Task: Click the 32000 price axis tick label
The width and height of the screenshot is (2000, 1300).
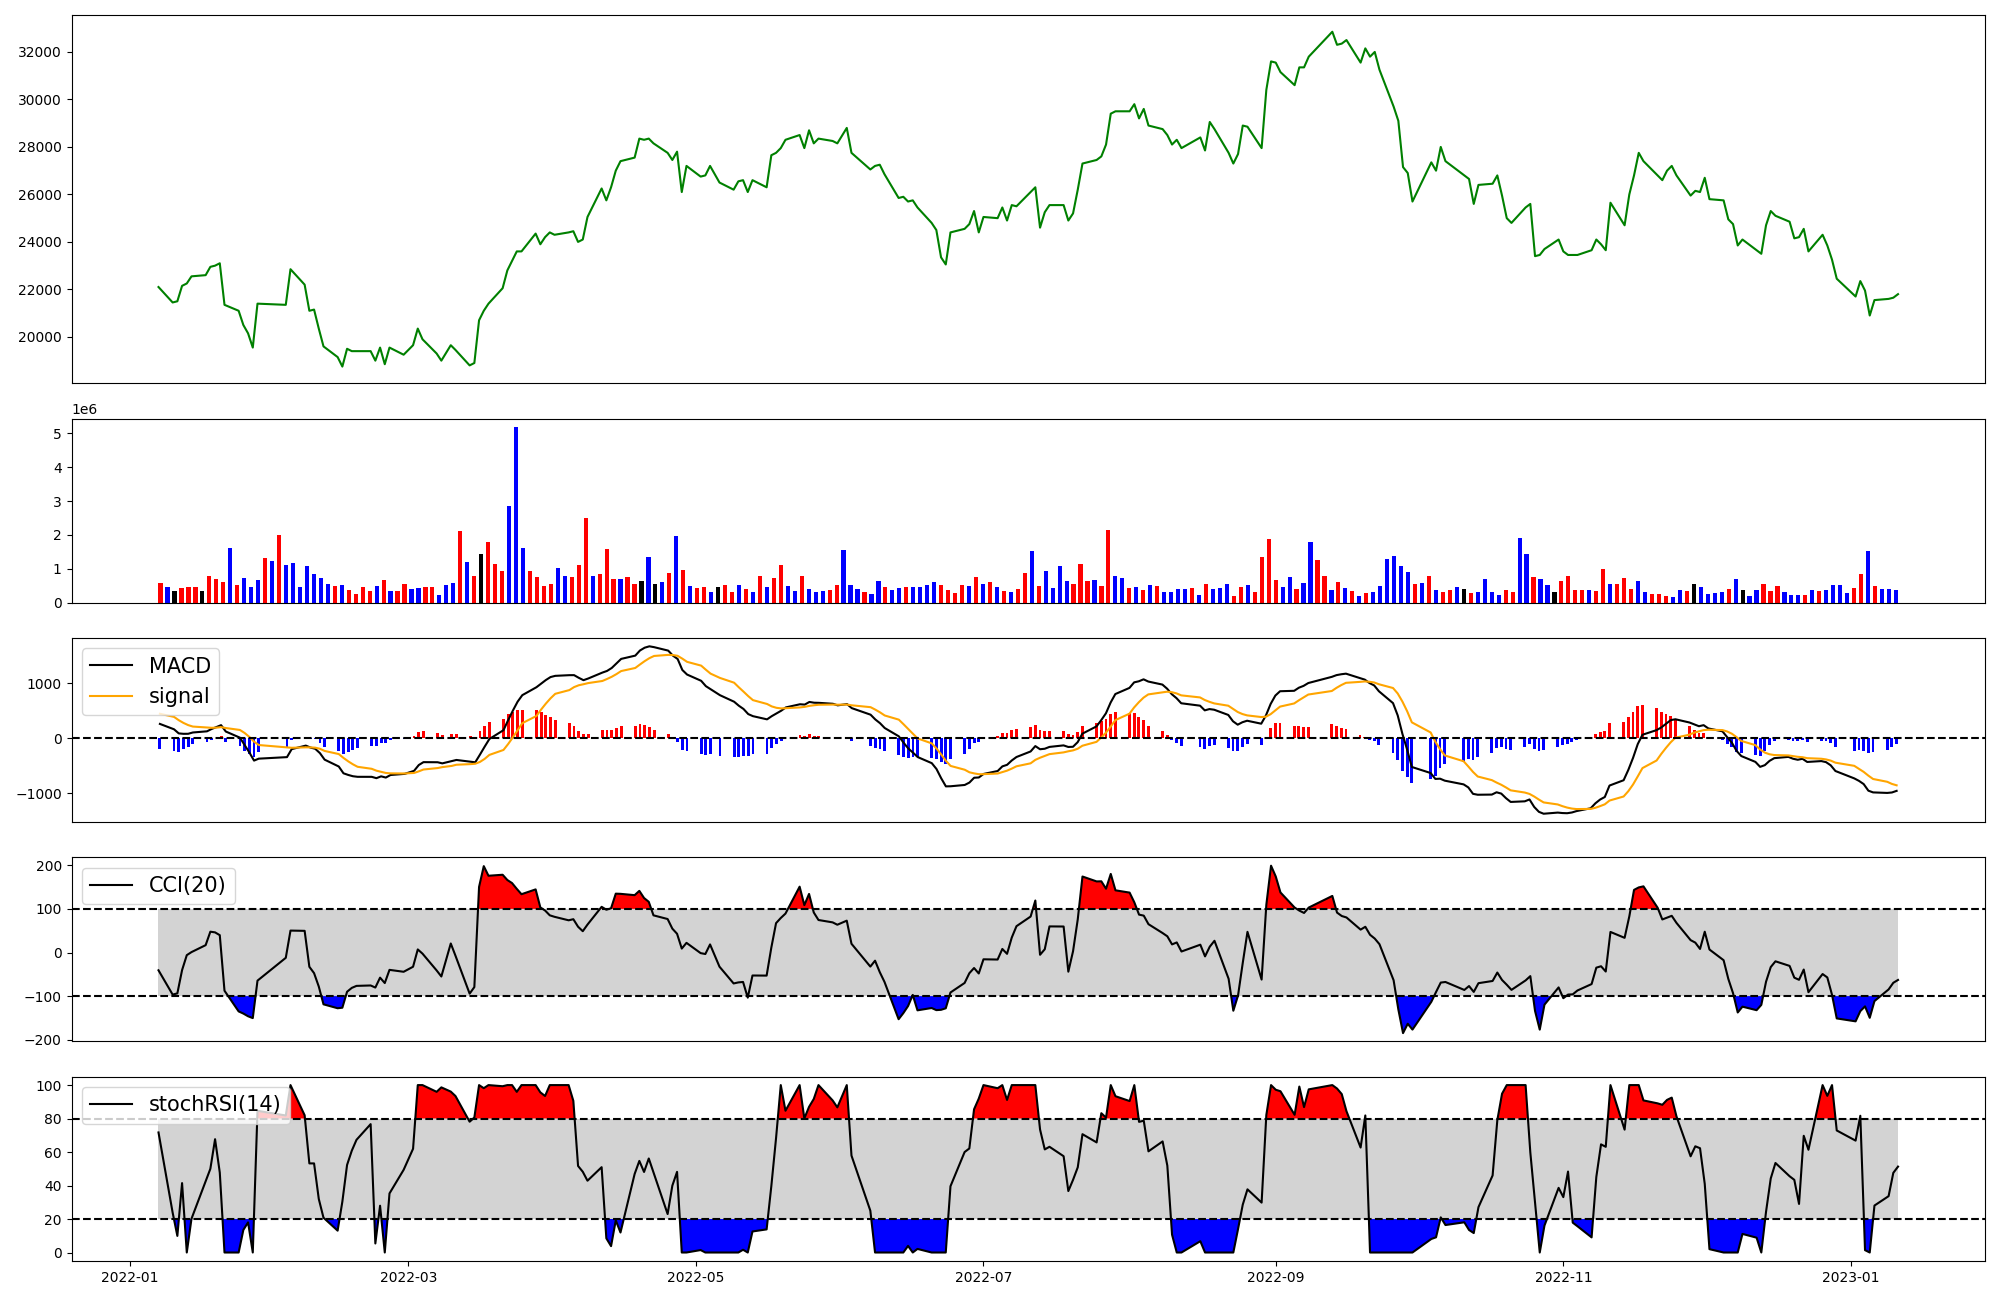Action: pos(40,52)
